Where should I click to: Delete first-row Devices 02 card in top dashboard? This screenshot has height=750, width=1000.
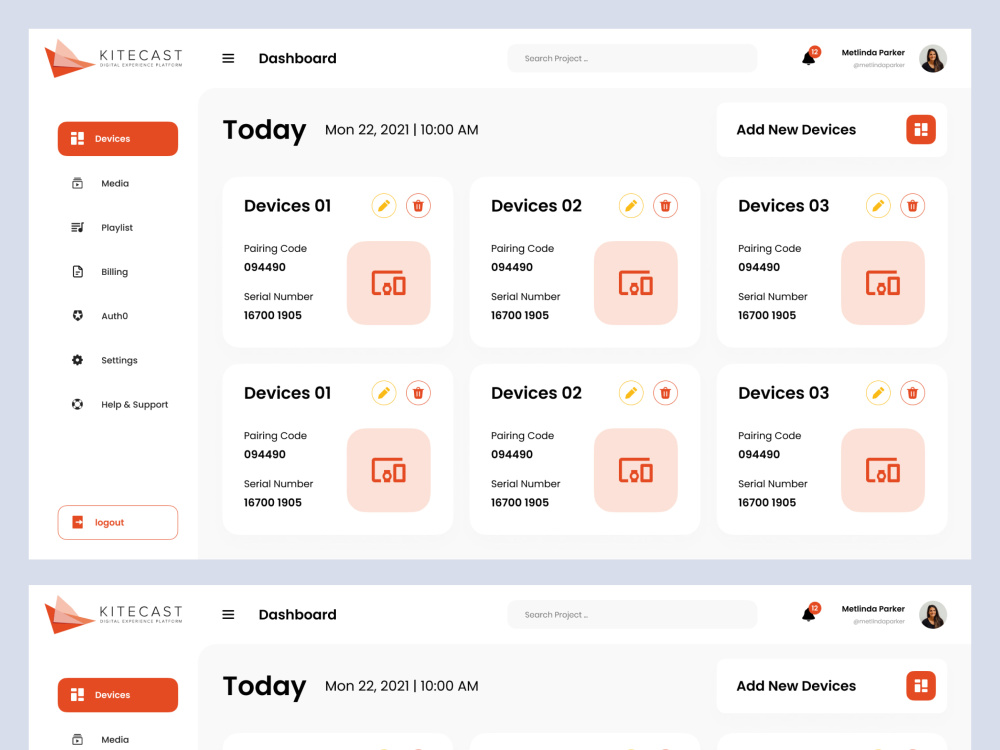(x=665, y=206)
